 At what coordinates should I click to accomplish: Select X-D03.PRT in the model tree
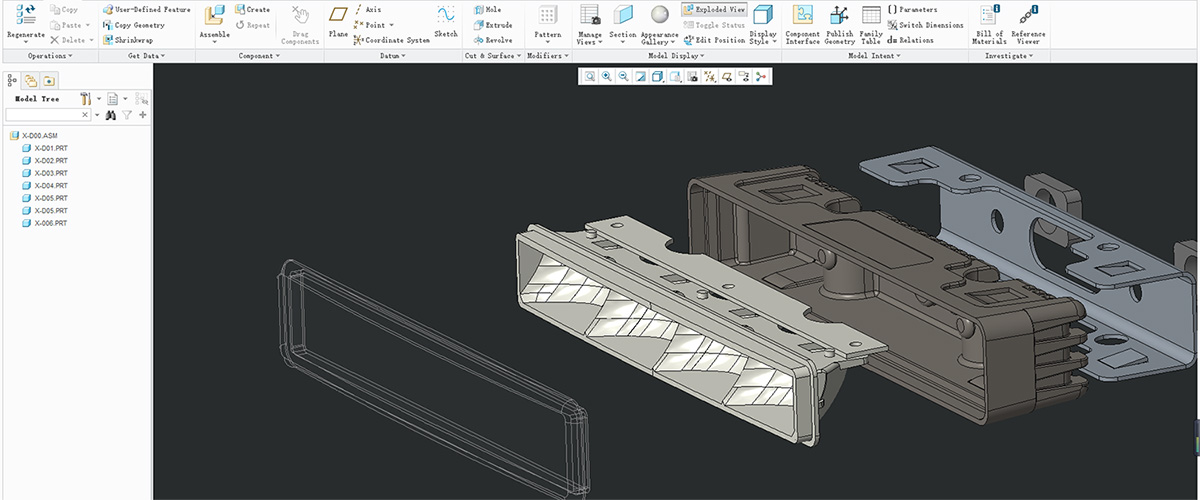(x=50, y=173)
